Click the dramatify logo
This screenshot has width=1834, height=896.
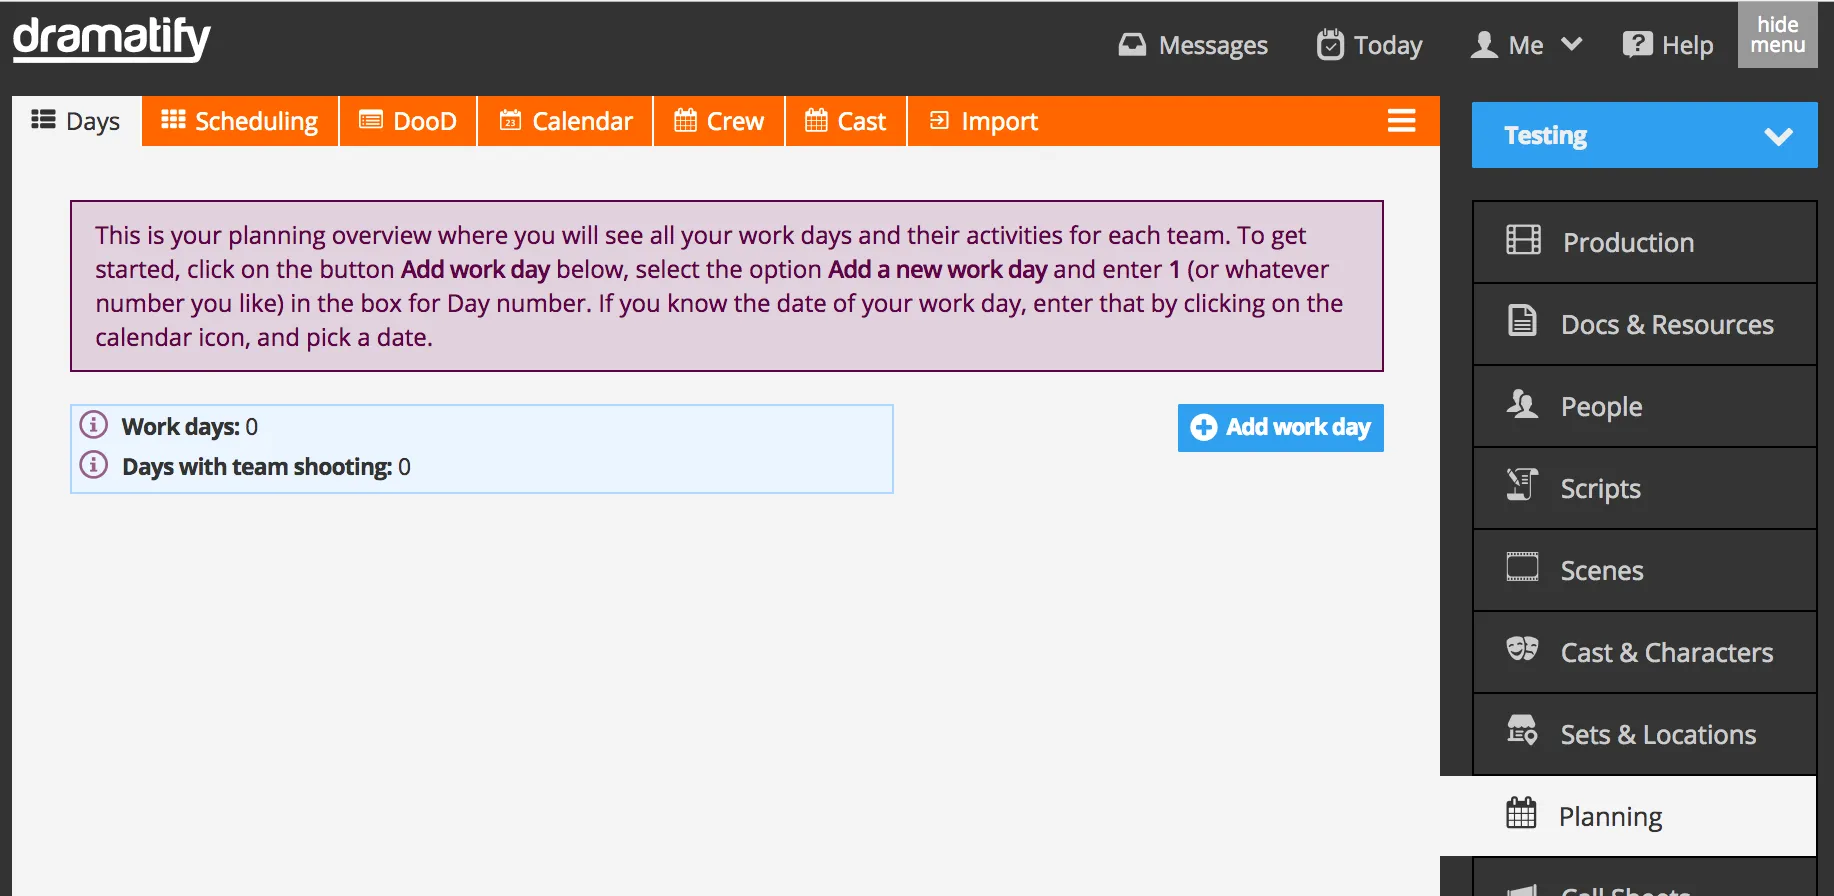click(x=111, y=40)
